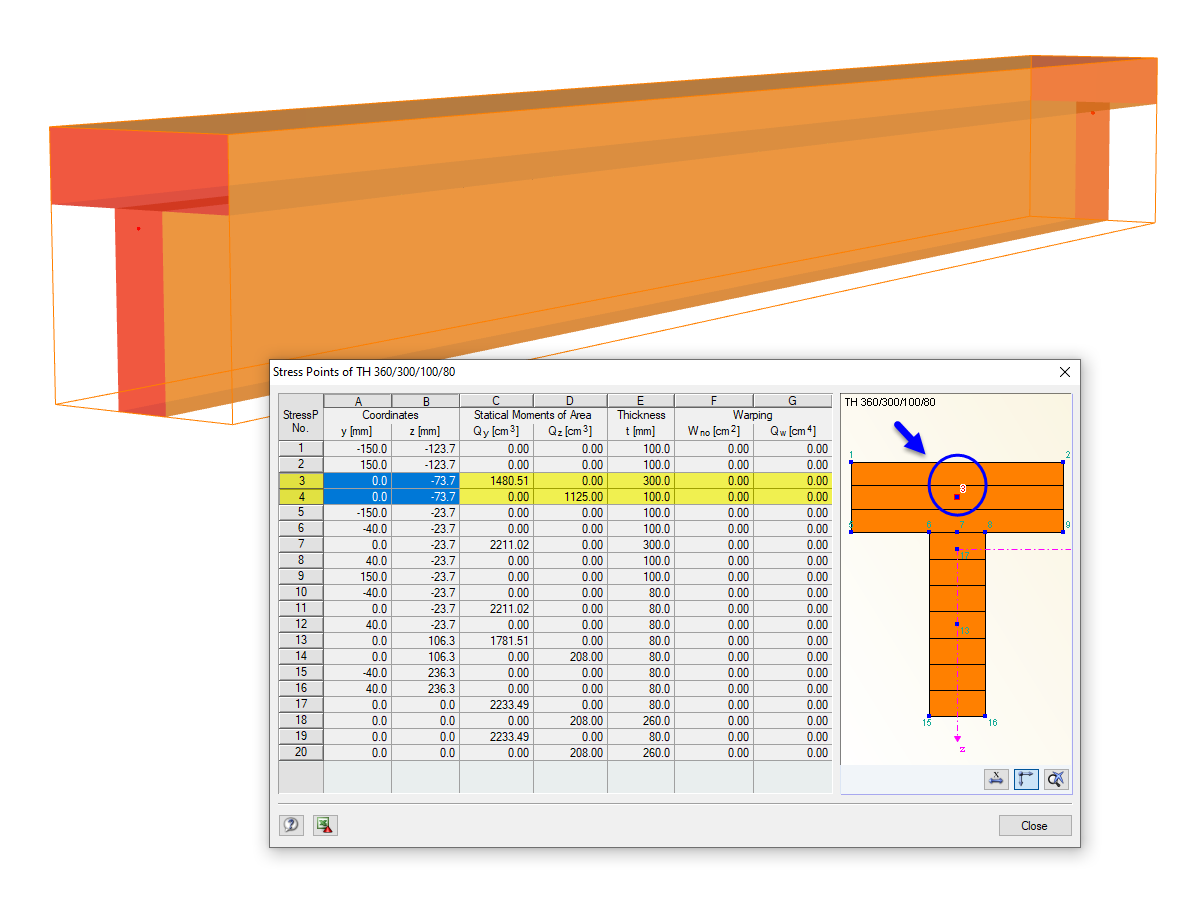1200x900 pixels.
Task: Click stress point 16 in section preview
Action: click(x=986, y=716)
